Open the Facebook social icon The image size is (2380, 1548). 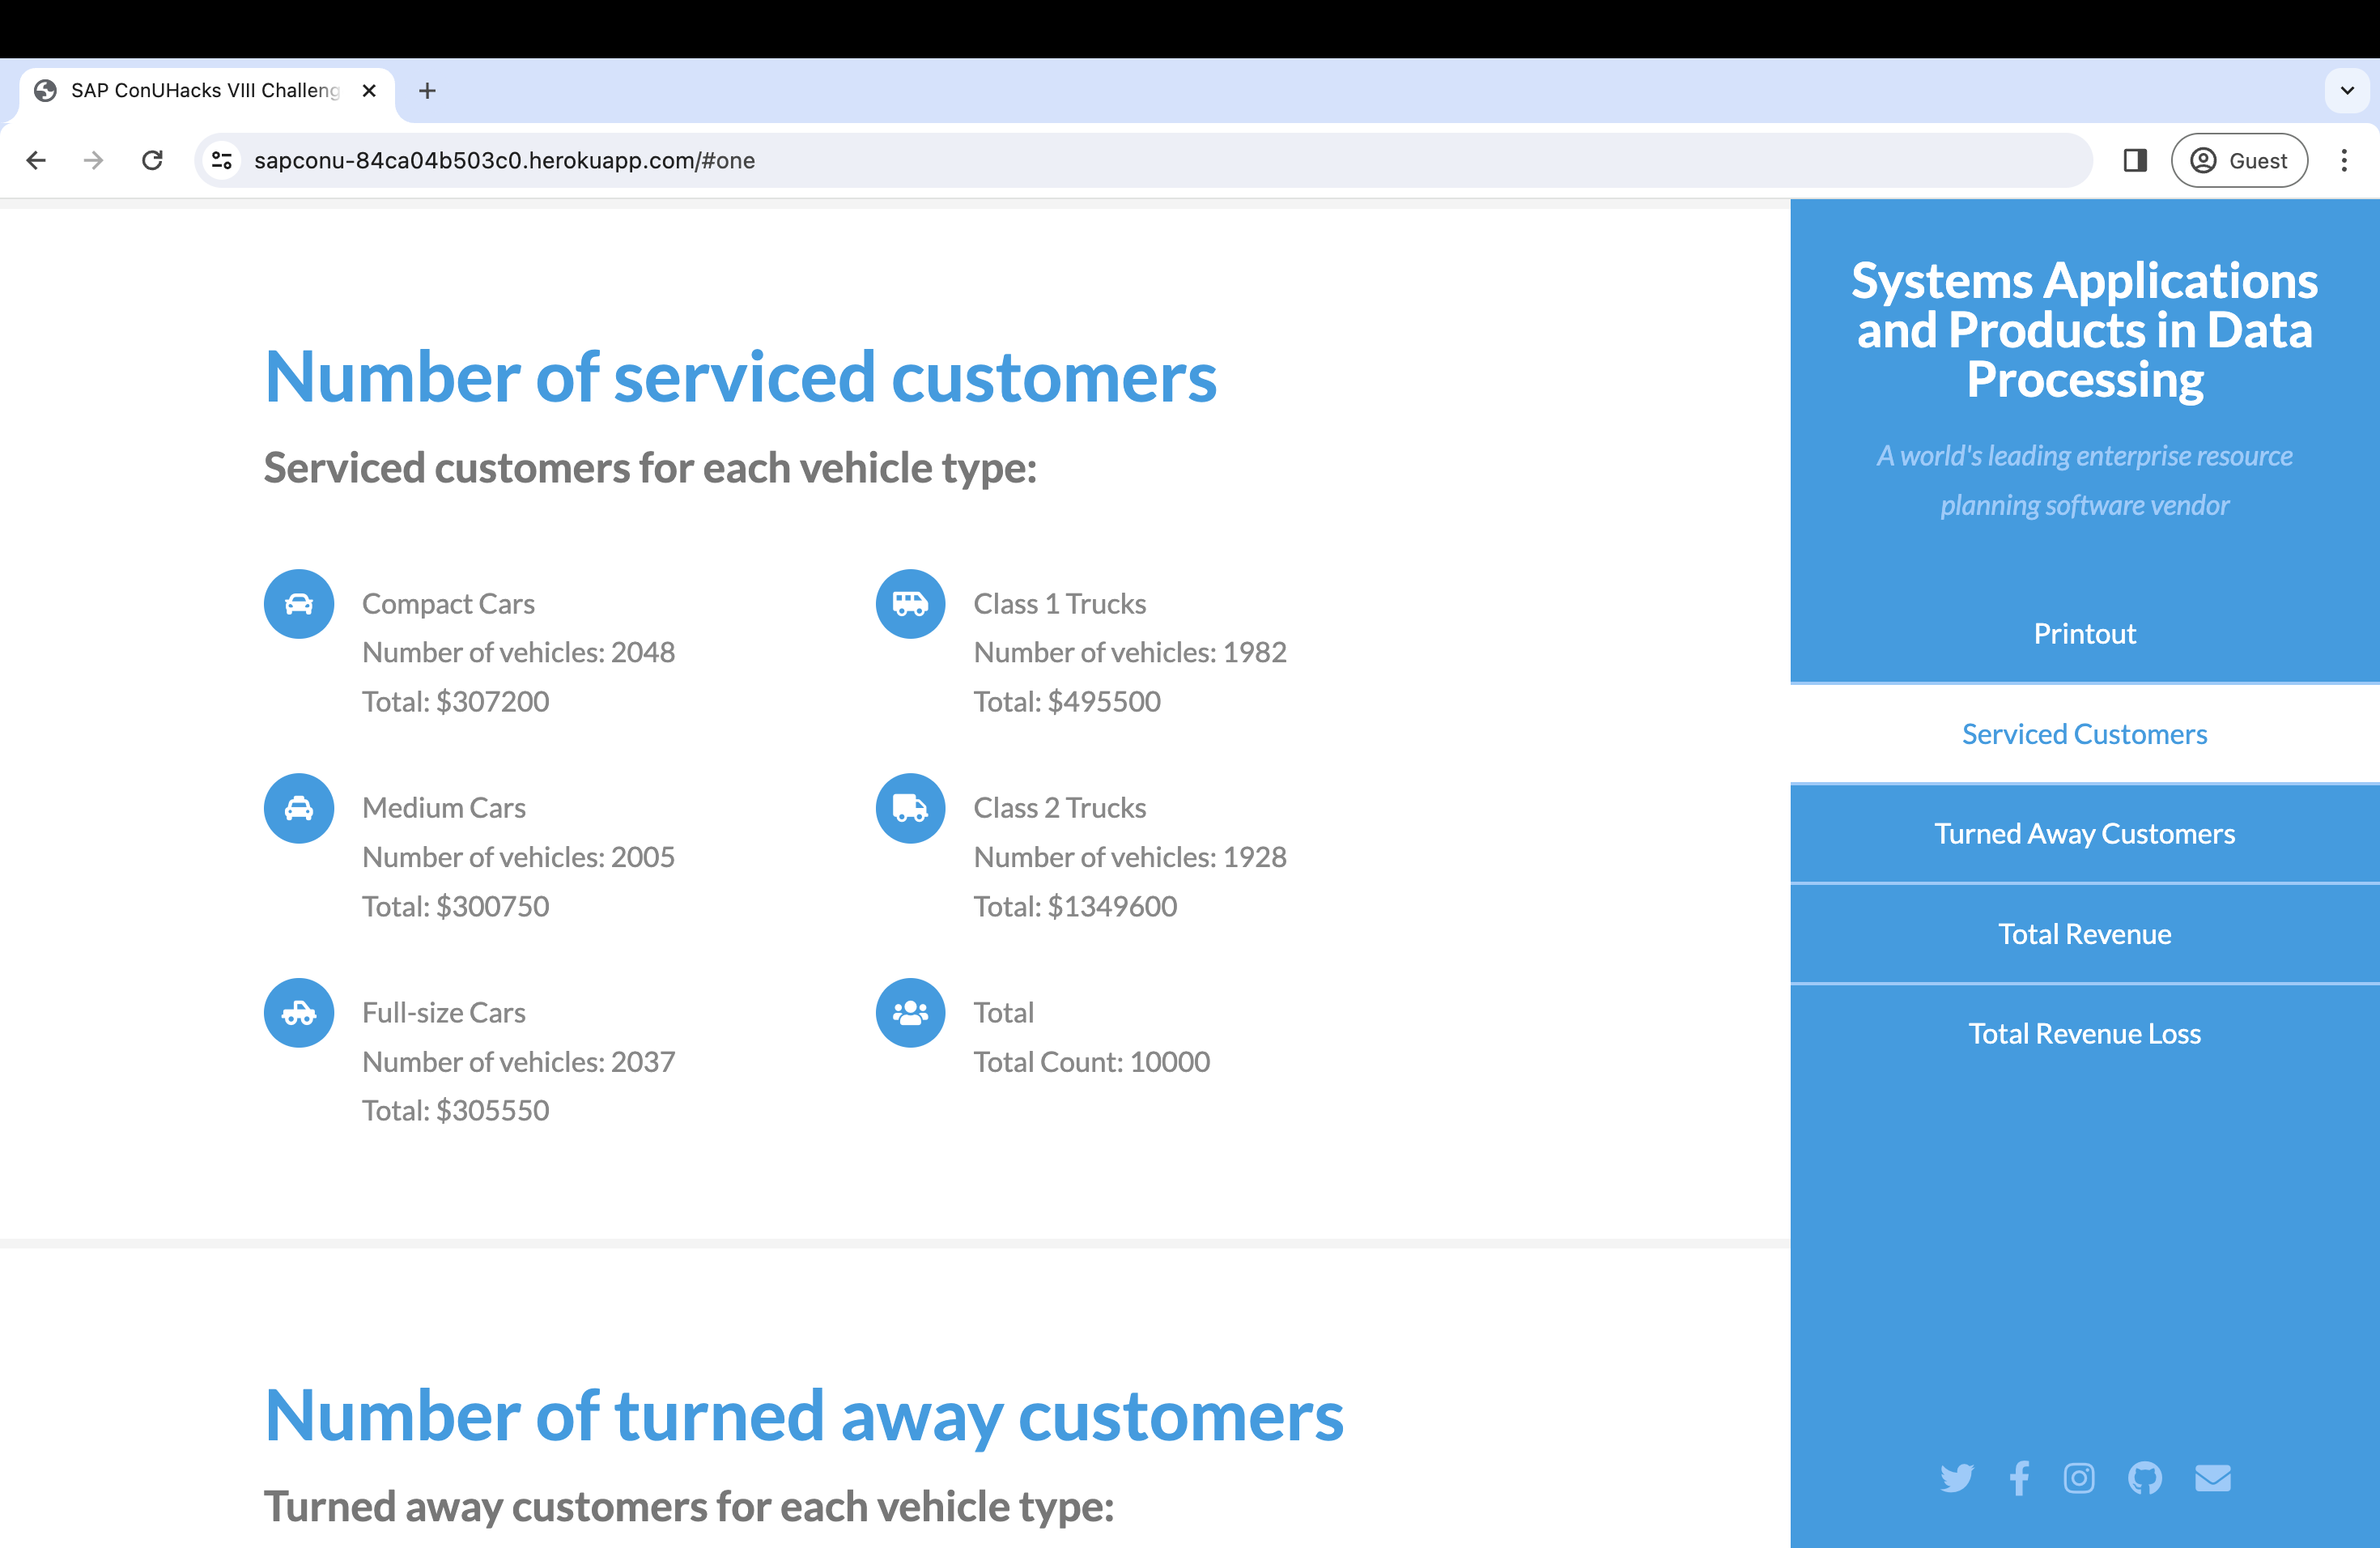[x=2019, y=1478]
